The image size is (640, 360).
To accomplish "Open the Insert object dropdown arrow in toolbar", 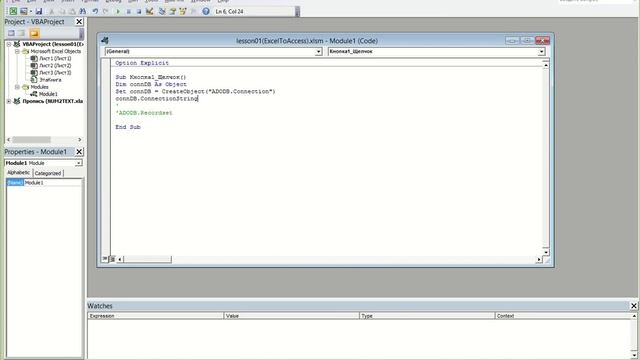I will coord(31,11).
